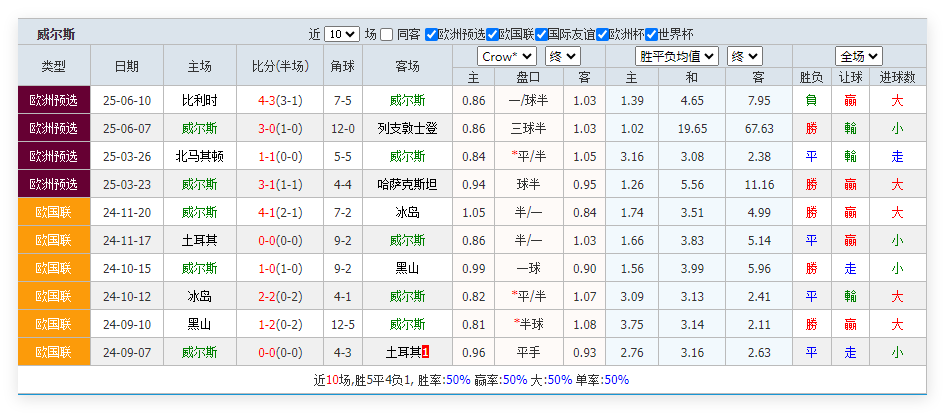Open the 终 dropdown next to Crow*
Viewport: 946px width, 413px height.
[563, 56]
